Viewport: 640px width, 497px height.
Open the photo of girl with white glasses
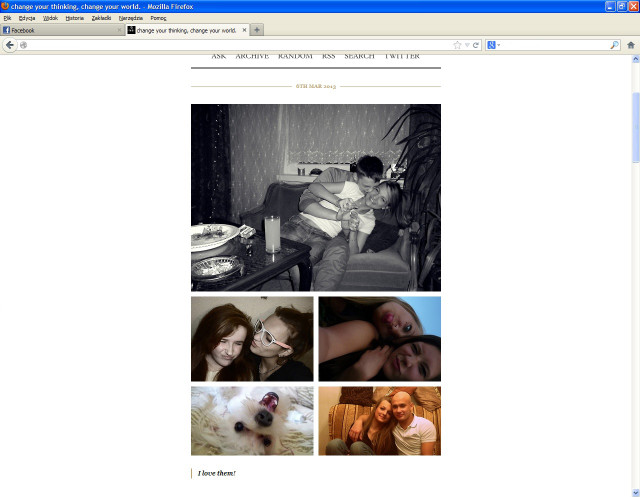pyautogui.click(x=252, y=339)
